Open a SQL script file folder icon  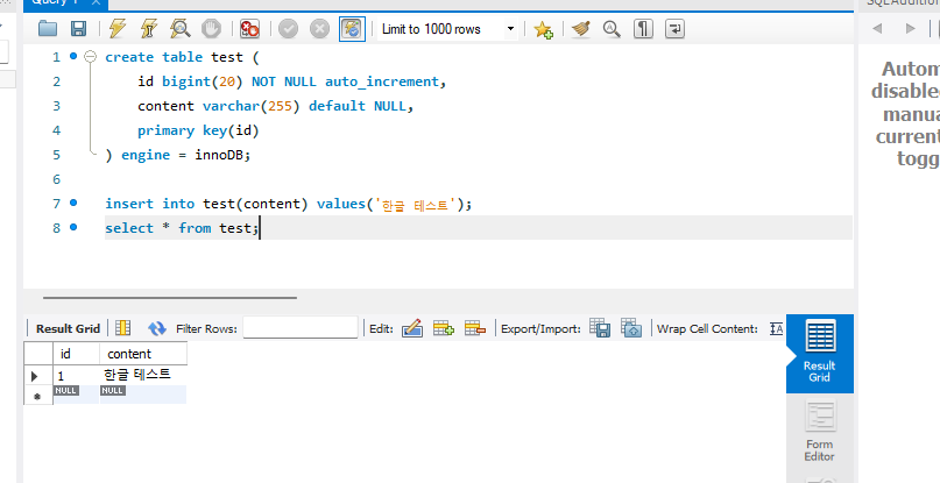coord(47,29)
